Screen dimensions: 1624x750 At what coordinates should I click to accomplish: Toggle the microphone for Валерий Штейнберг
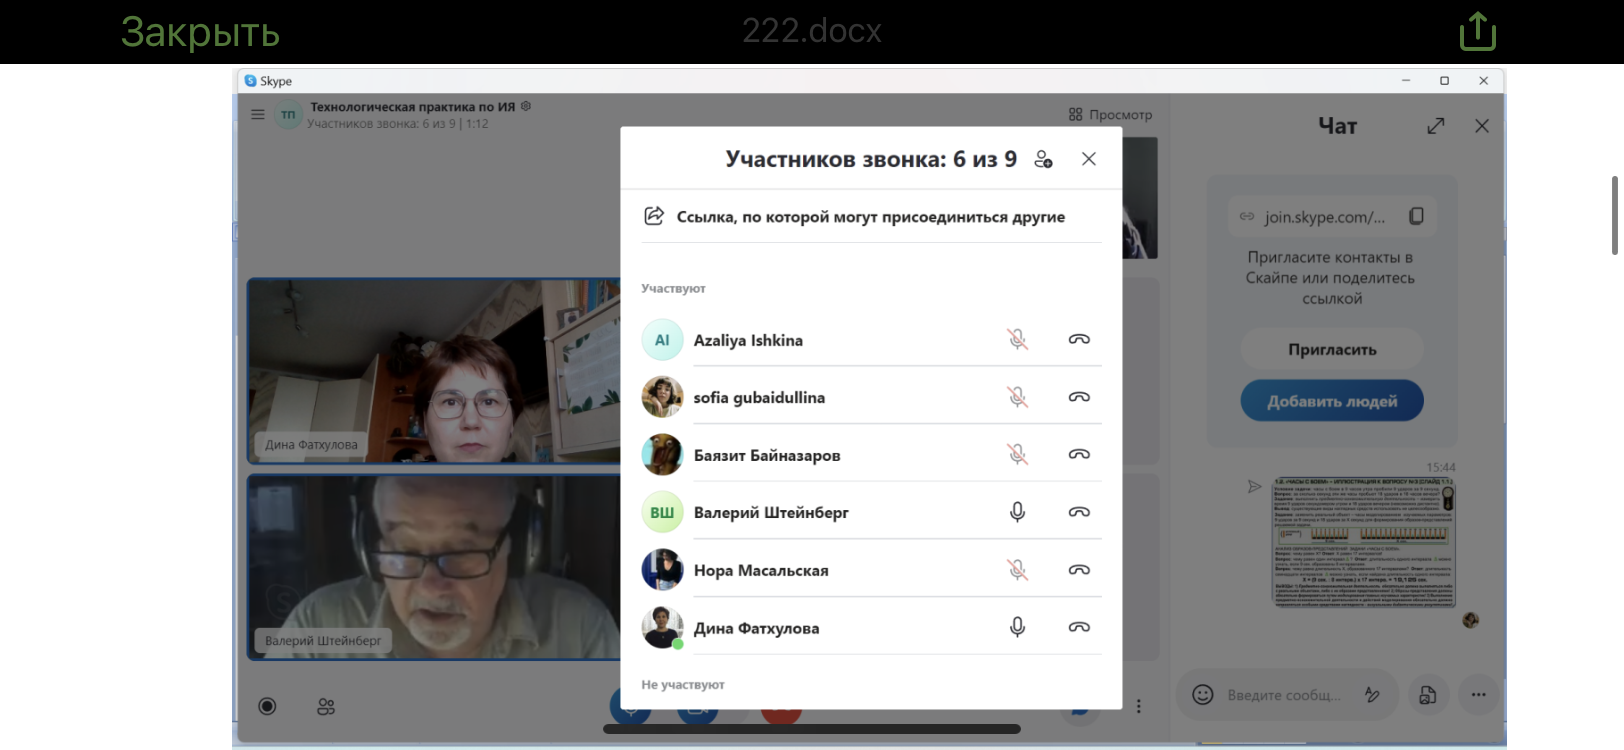(x=1017, y=512)
